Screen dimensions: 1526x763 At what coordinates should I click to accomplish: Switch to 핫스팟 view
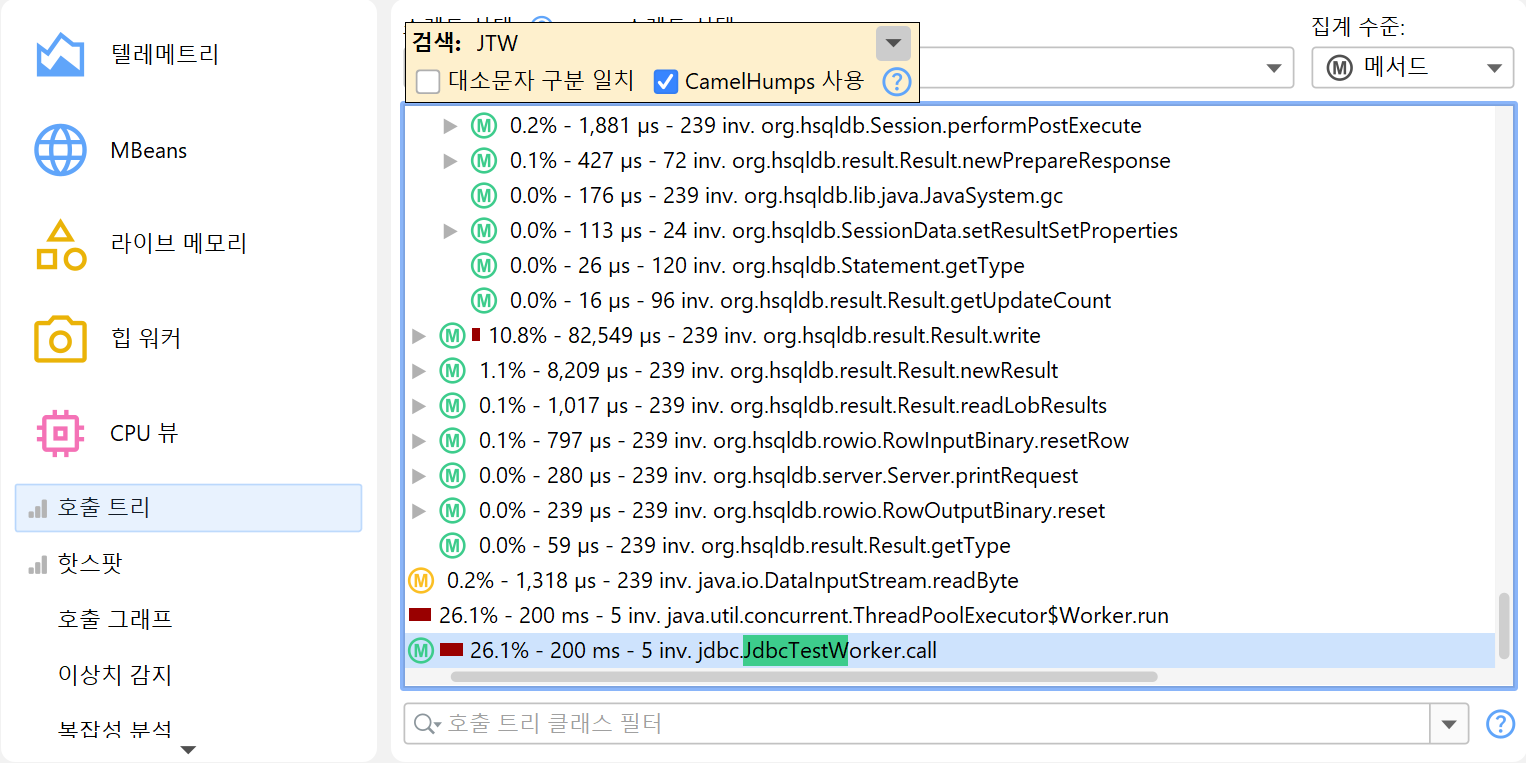click(x=89, y=564)
